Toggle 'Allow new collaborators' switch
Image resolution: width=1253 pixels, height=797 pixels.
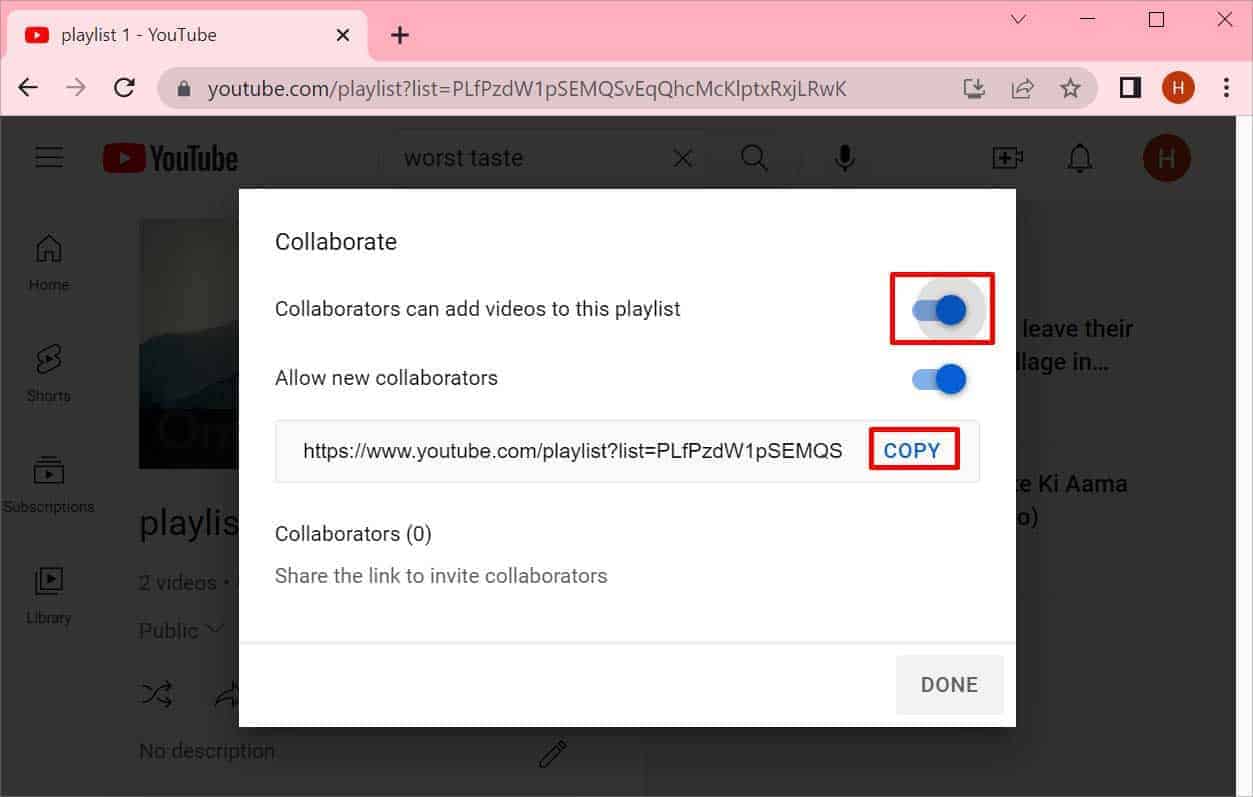pos(940,379)
